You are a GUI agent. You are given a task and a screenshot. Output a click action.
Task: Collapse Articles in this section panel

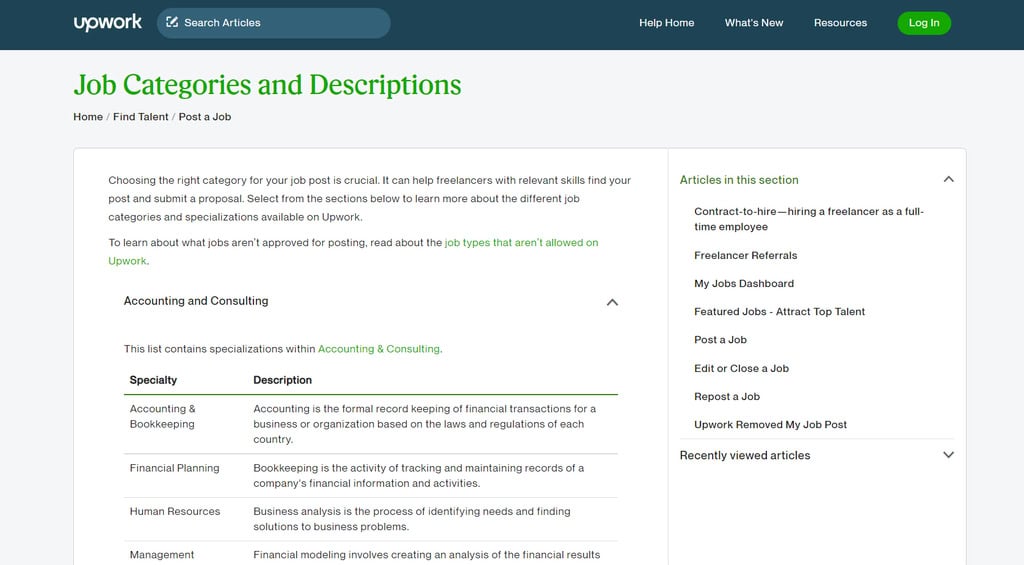click(948, 180)
